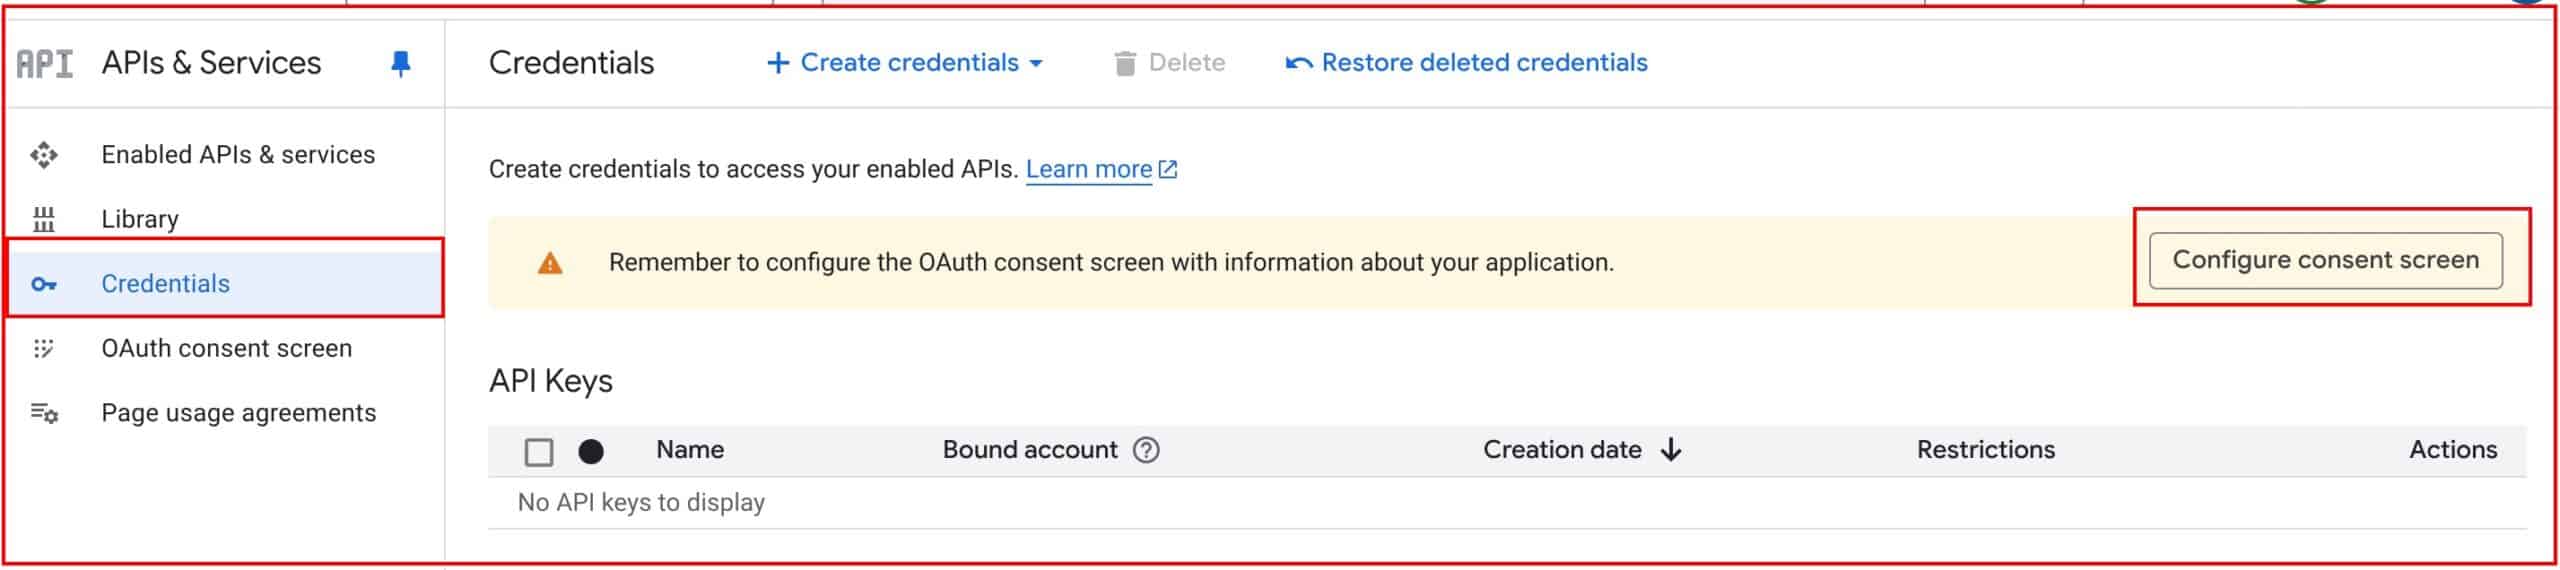Click the Credentials key icon
The height and width of the screenshot is (570, 2560).
[x=44, y=284]
